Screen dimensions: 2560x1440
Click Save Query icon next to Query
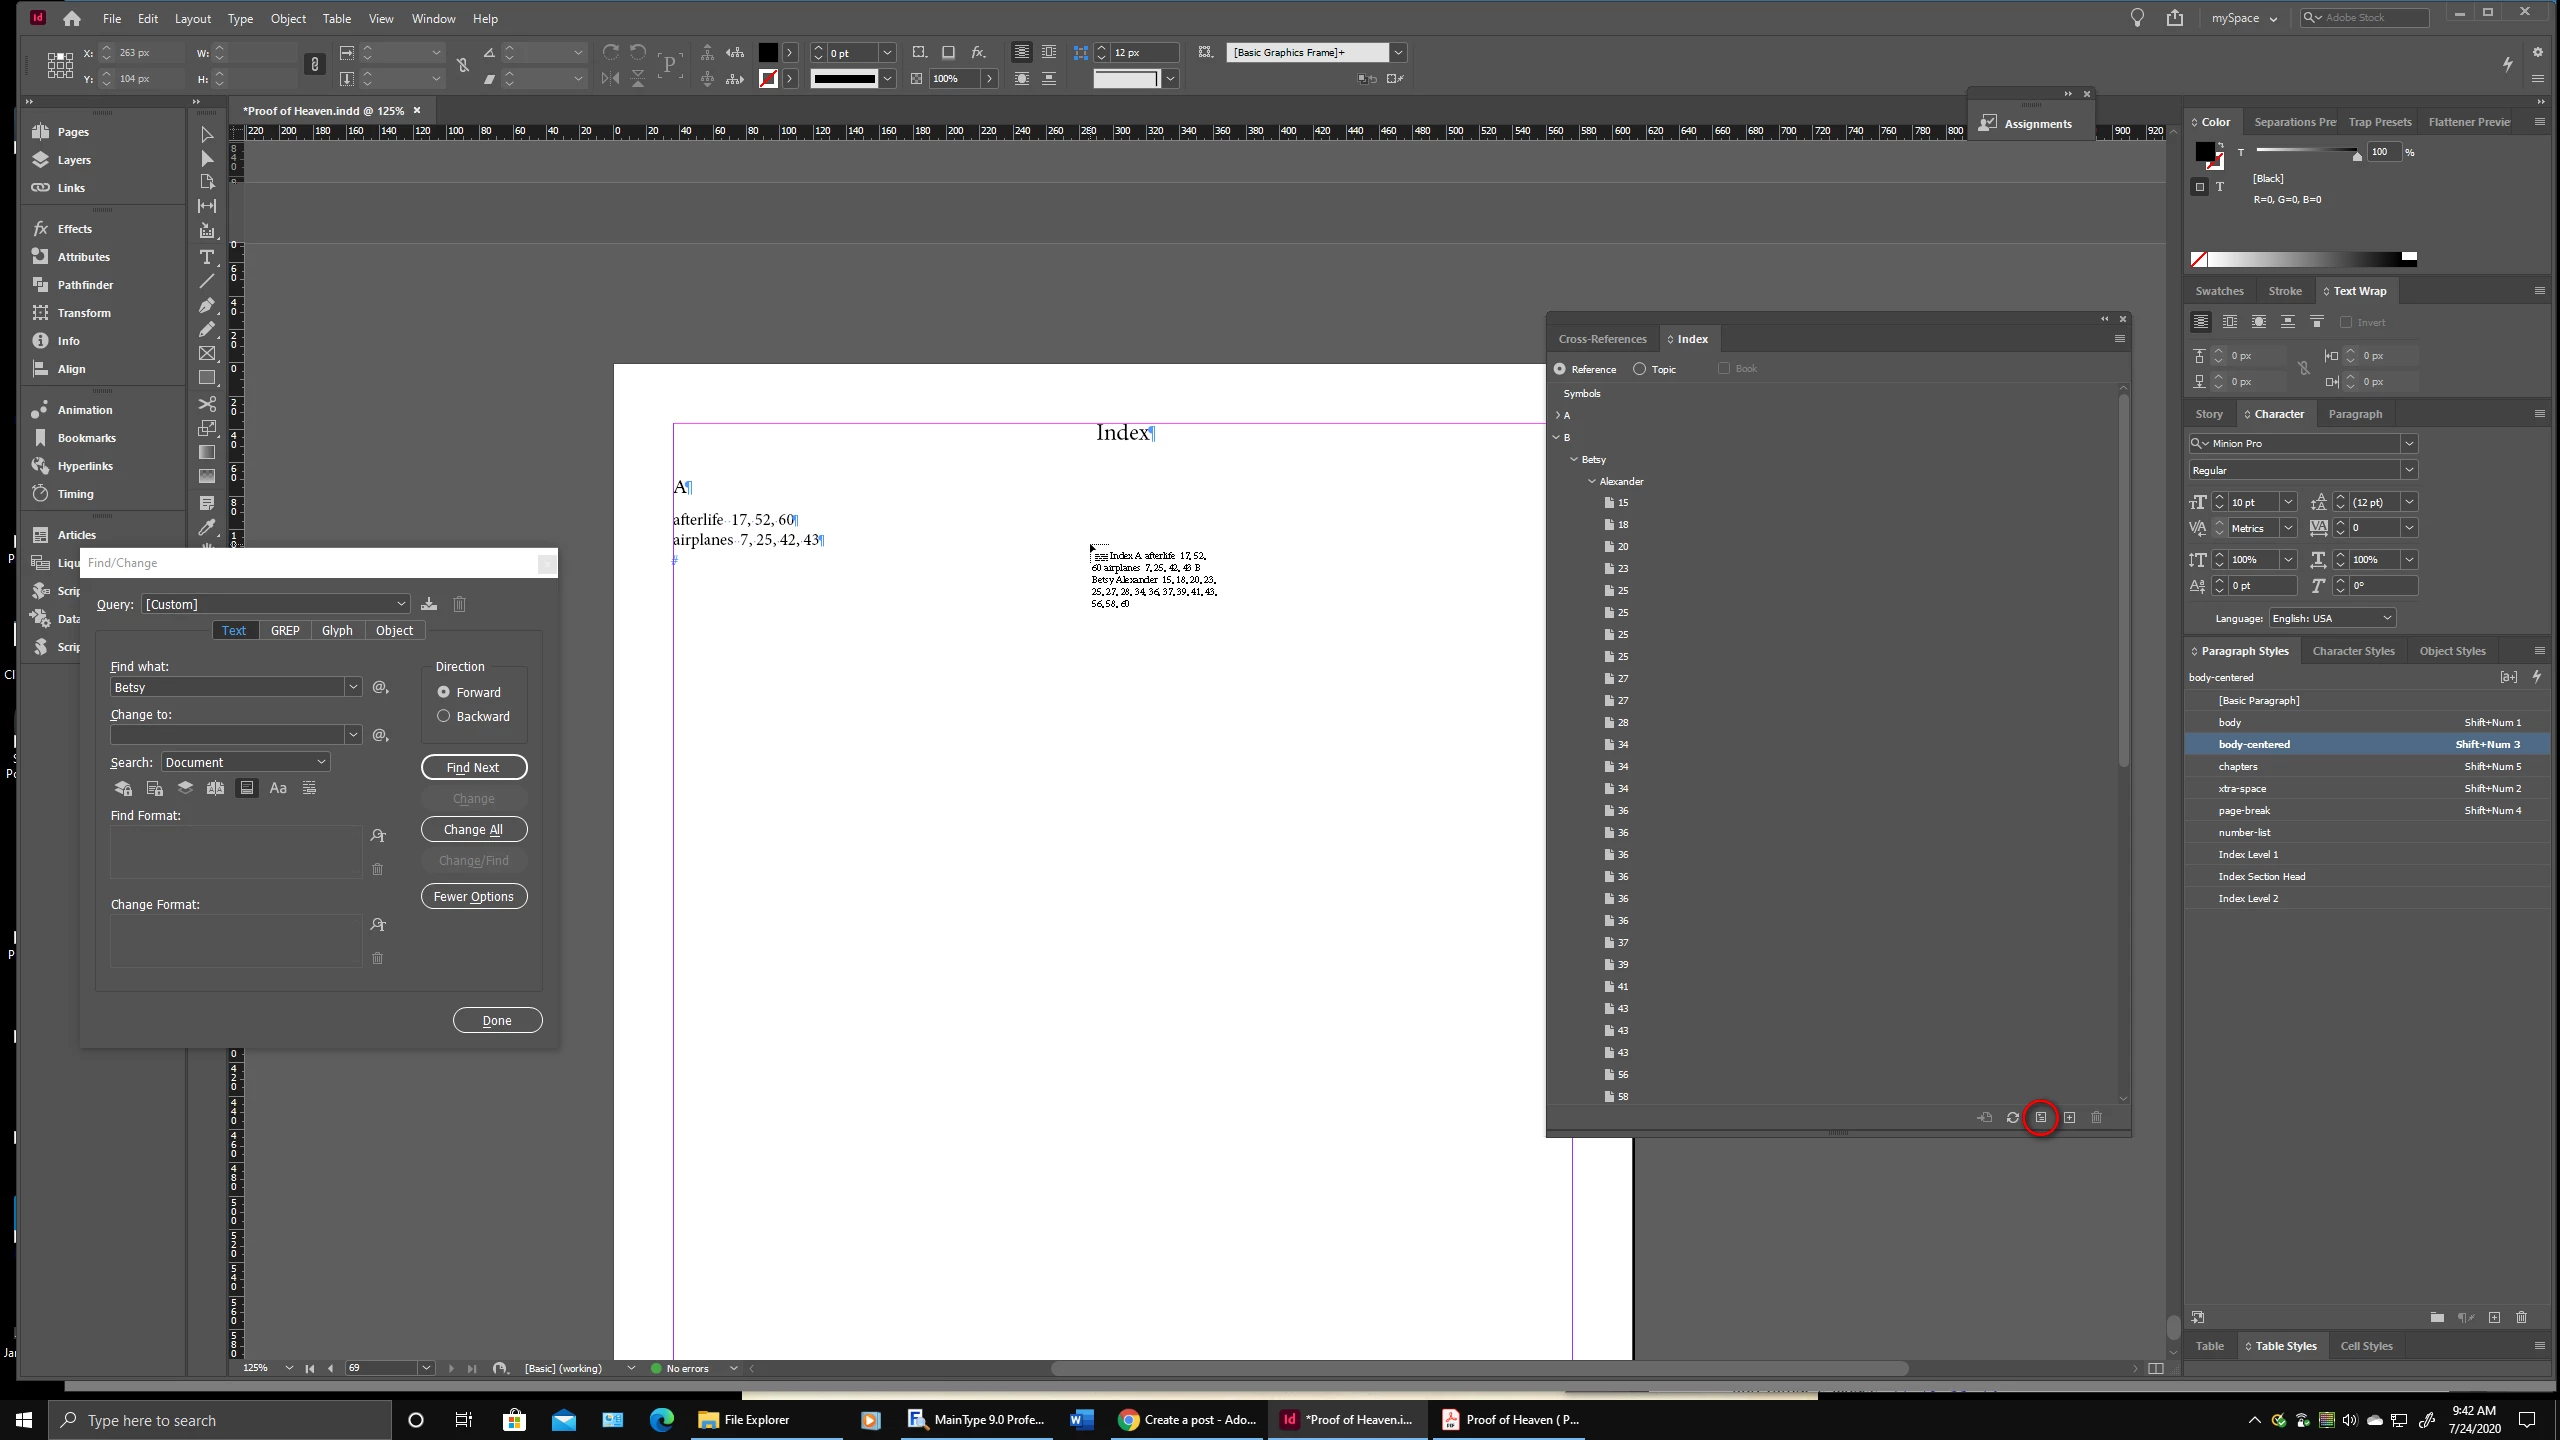429,604
